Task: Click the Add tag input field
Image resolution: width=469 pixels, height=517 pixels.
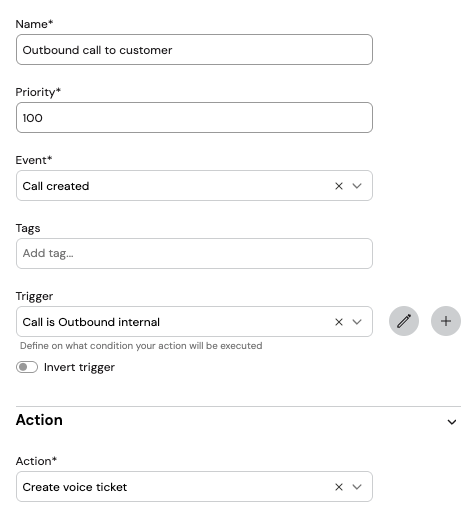Action: click(x=194, y=253)
